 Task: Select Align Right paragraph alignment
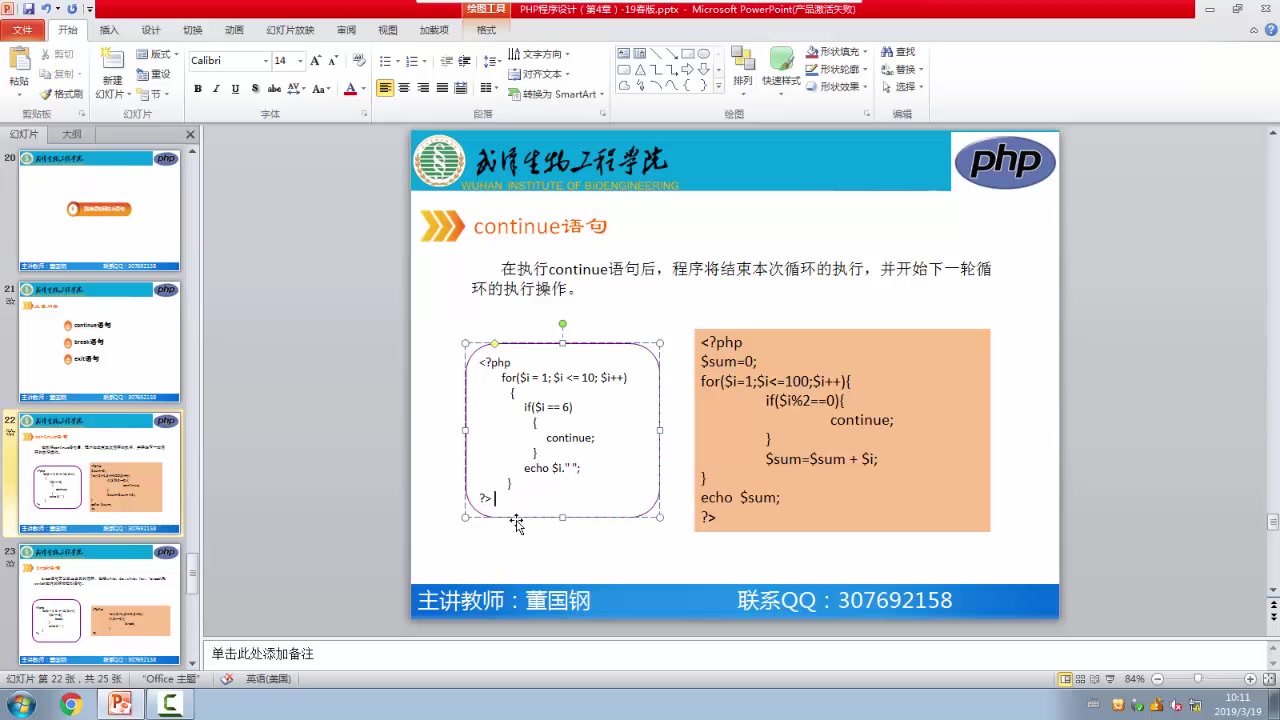click(x=423, y=88)
